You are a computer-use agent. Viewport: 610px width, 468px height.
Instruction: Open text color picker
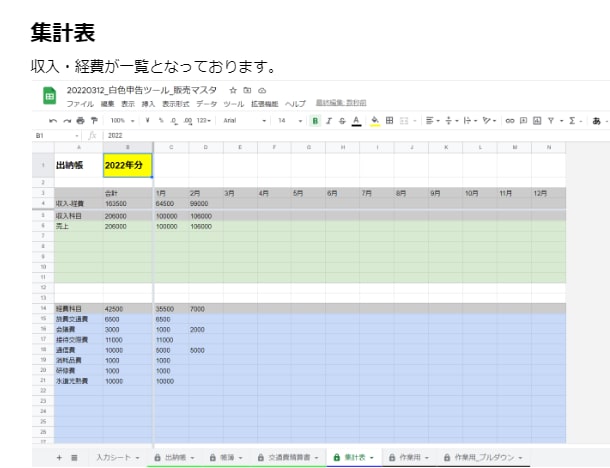click(356, 121)
